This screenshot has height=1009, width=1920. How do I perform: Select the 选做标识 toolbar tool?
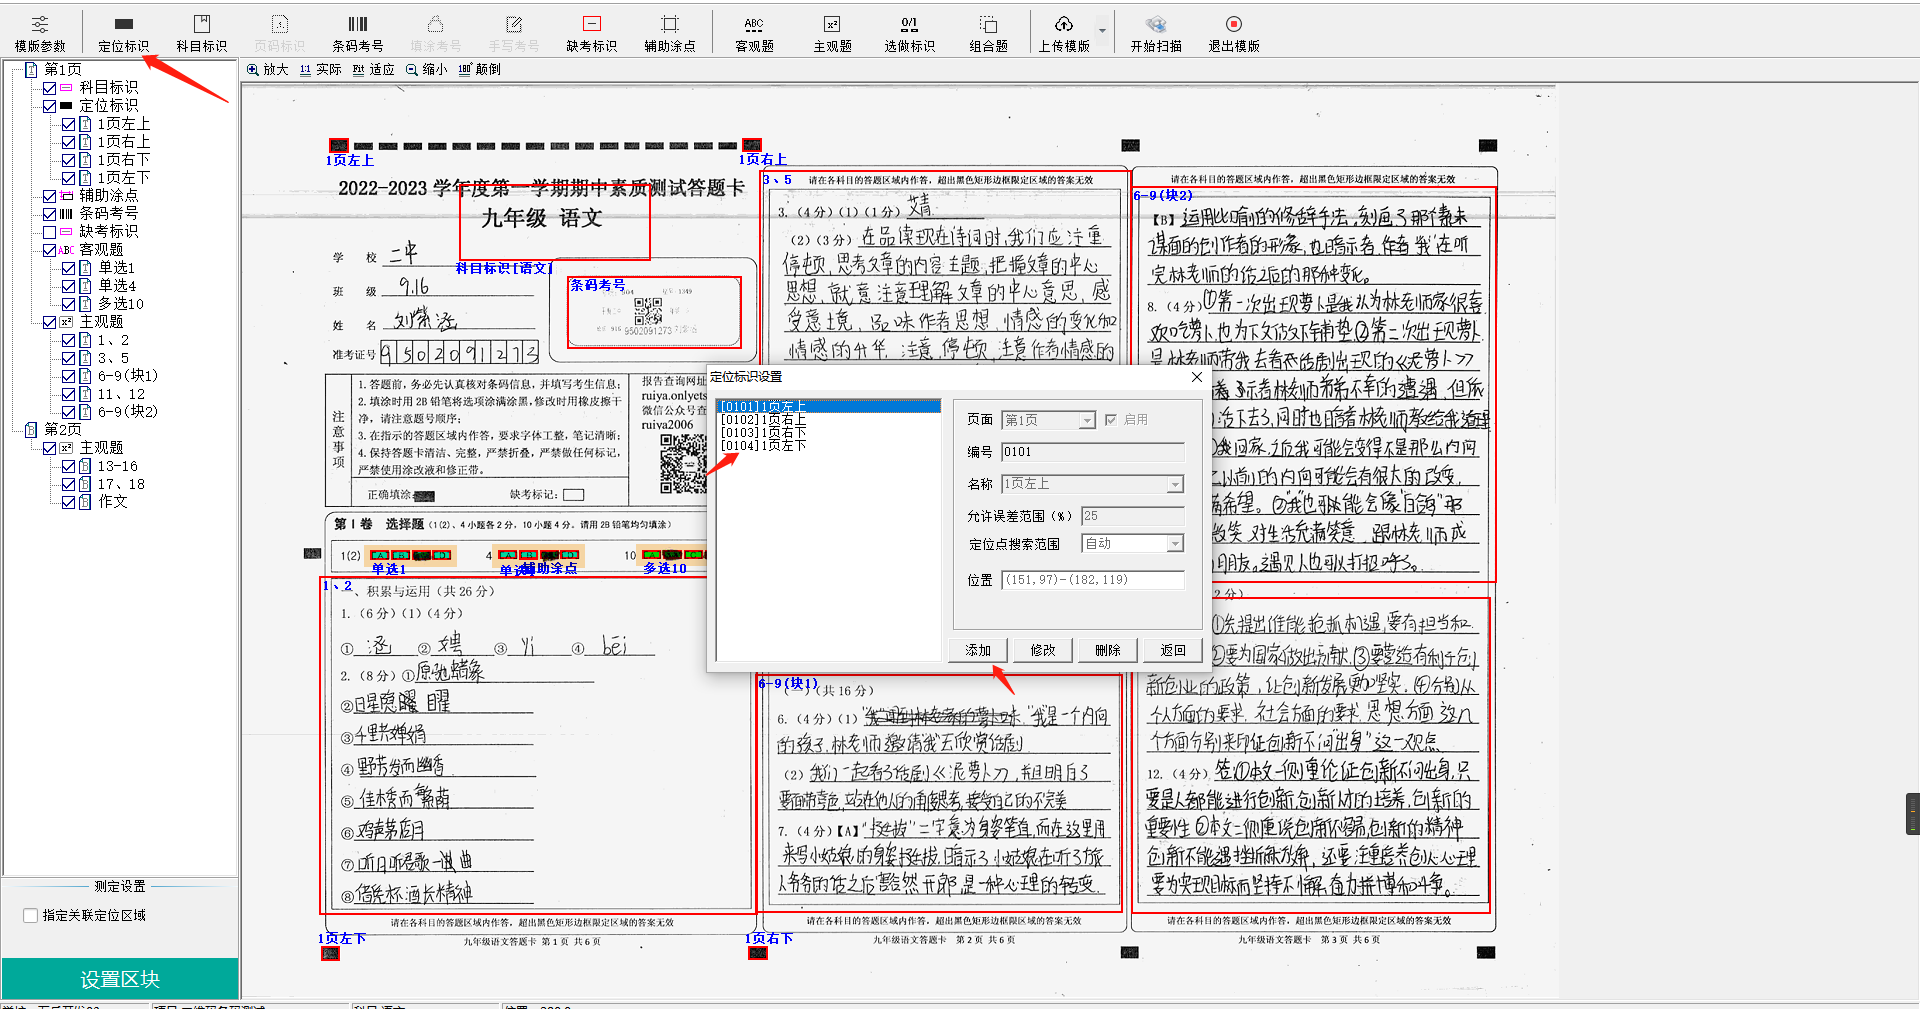[909, 33]
